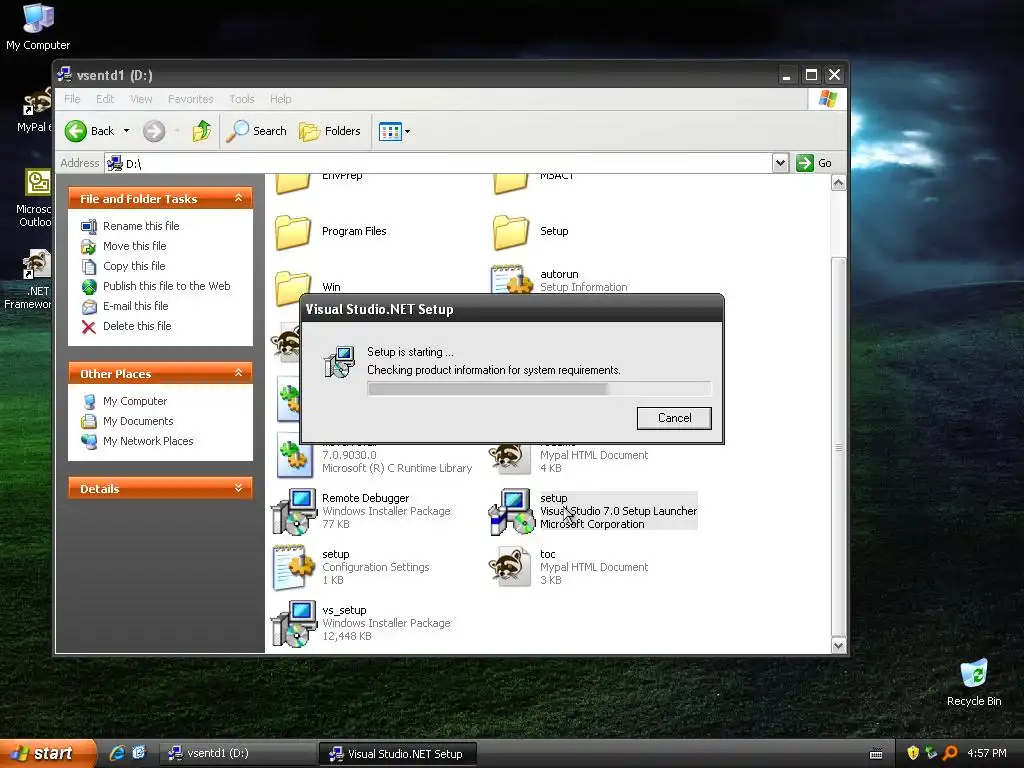The image size is (1024, 768).
Task: Open My Computer in Other Places
Action: coord(135,401)
